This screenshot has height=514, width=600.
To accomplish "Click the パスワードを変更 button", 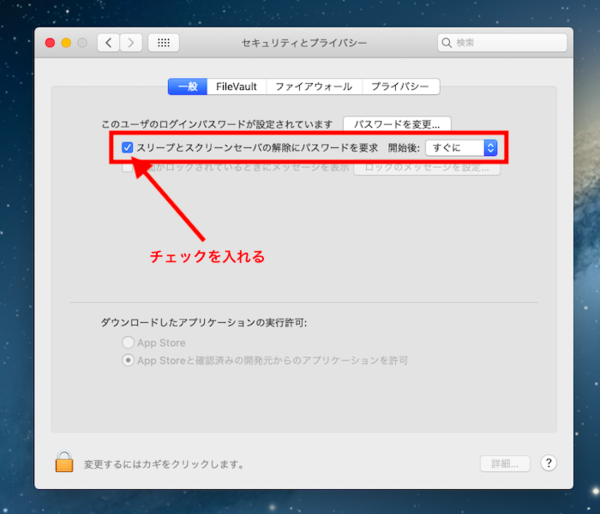I will pos(397,125).
